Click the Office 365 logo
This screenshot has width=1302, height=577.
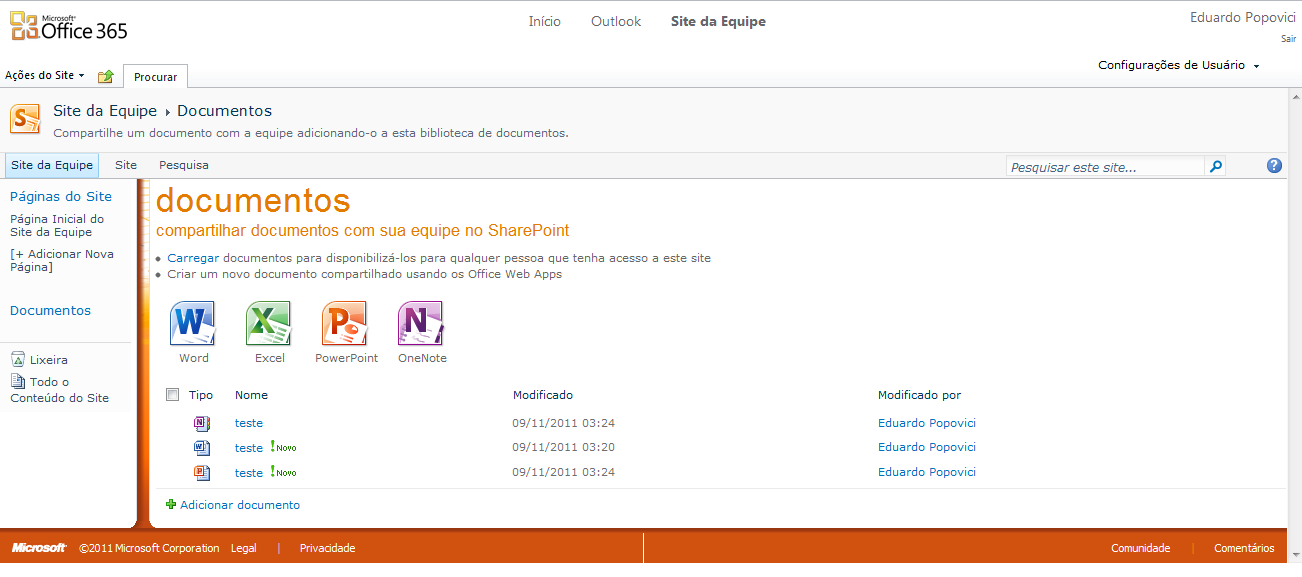[69, 27]
